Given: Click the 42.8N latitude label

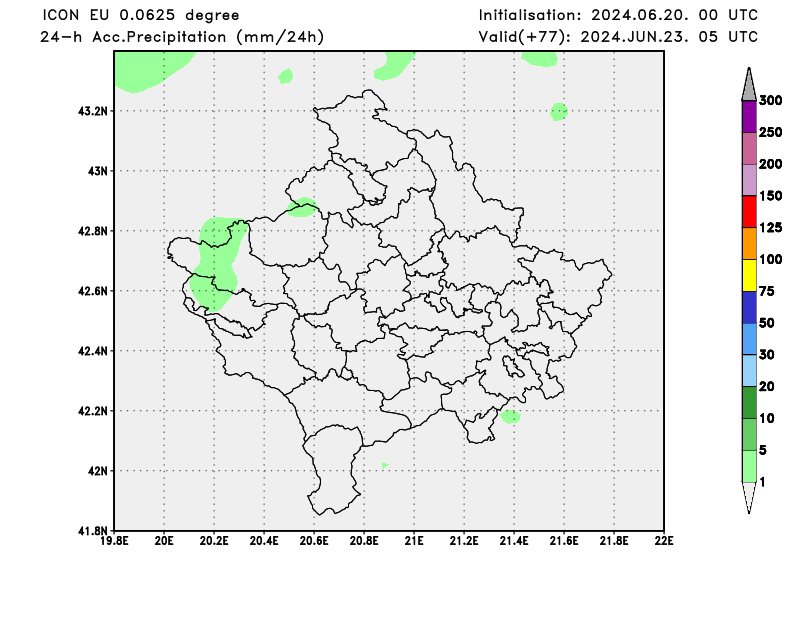Looking at the screenshot, I should [x=93, y=231].
